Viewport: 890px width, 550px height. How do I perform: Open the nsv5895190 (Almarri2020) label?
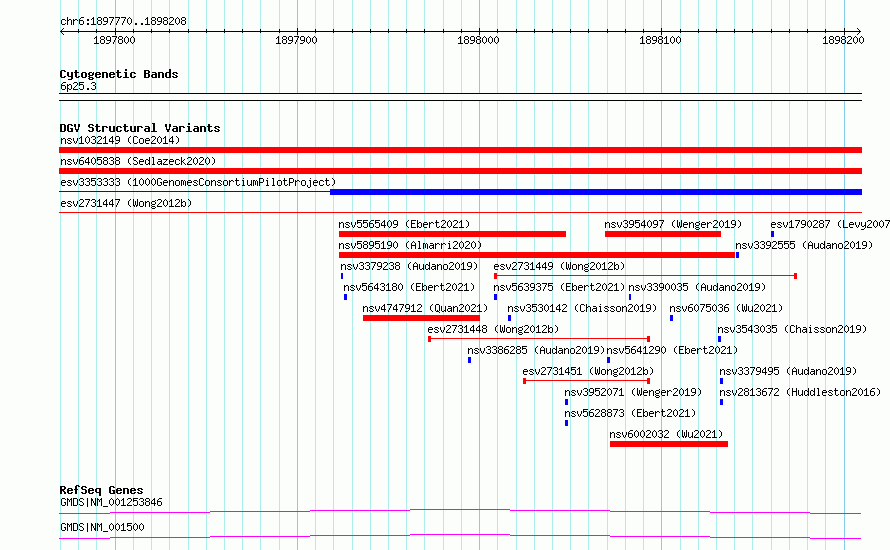410,245
